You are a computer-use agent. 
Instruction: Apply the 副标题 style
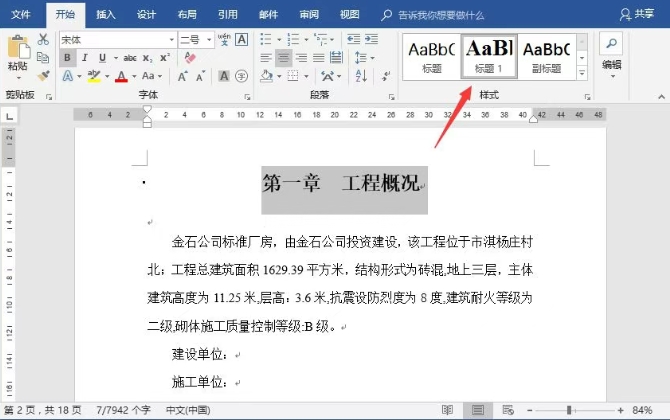click(546, 56)
